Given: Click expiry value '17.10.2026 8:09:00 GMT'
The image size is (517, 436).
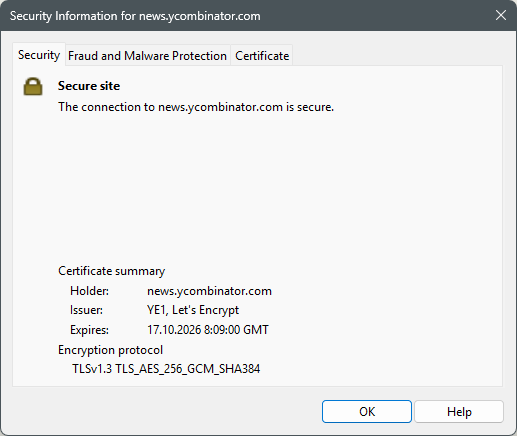Looking at the screenshot, I should coord(208,330).
